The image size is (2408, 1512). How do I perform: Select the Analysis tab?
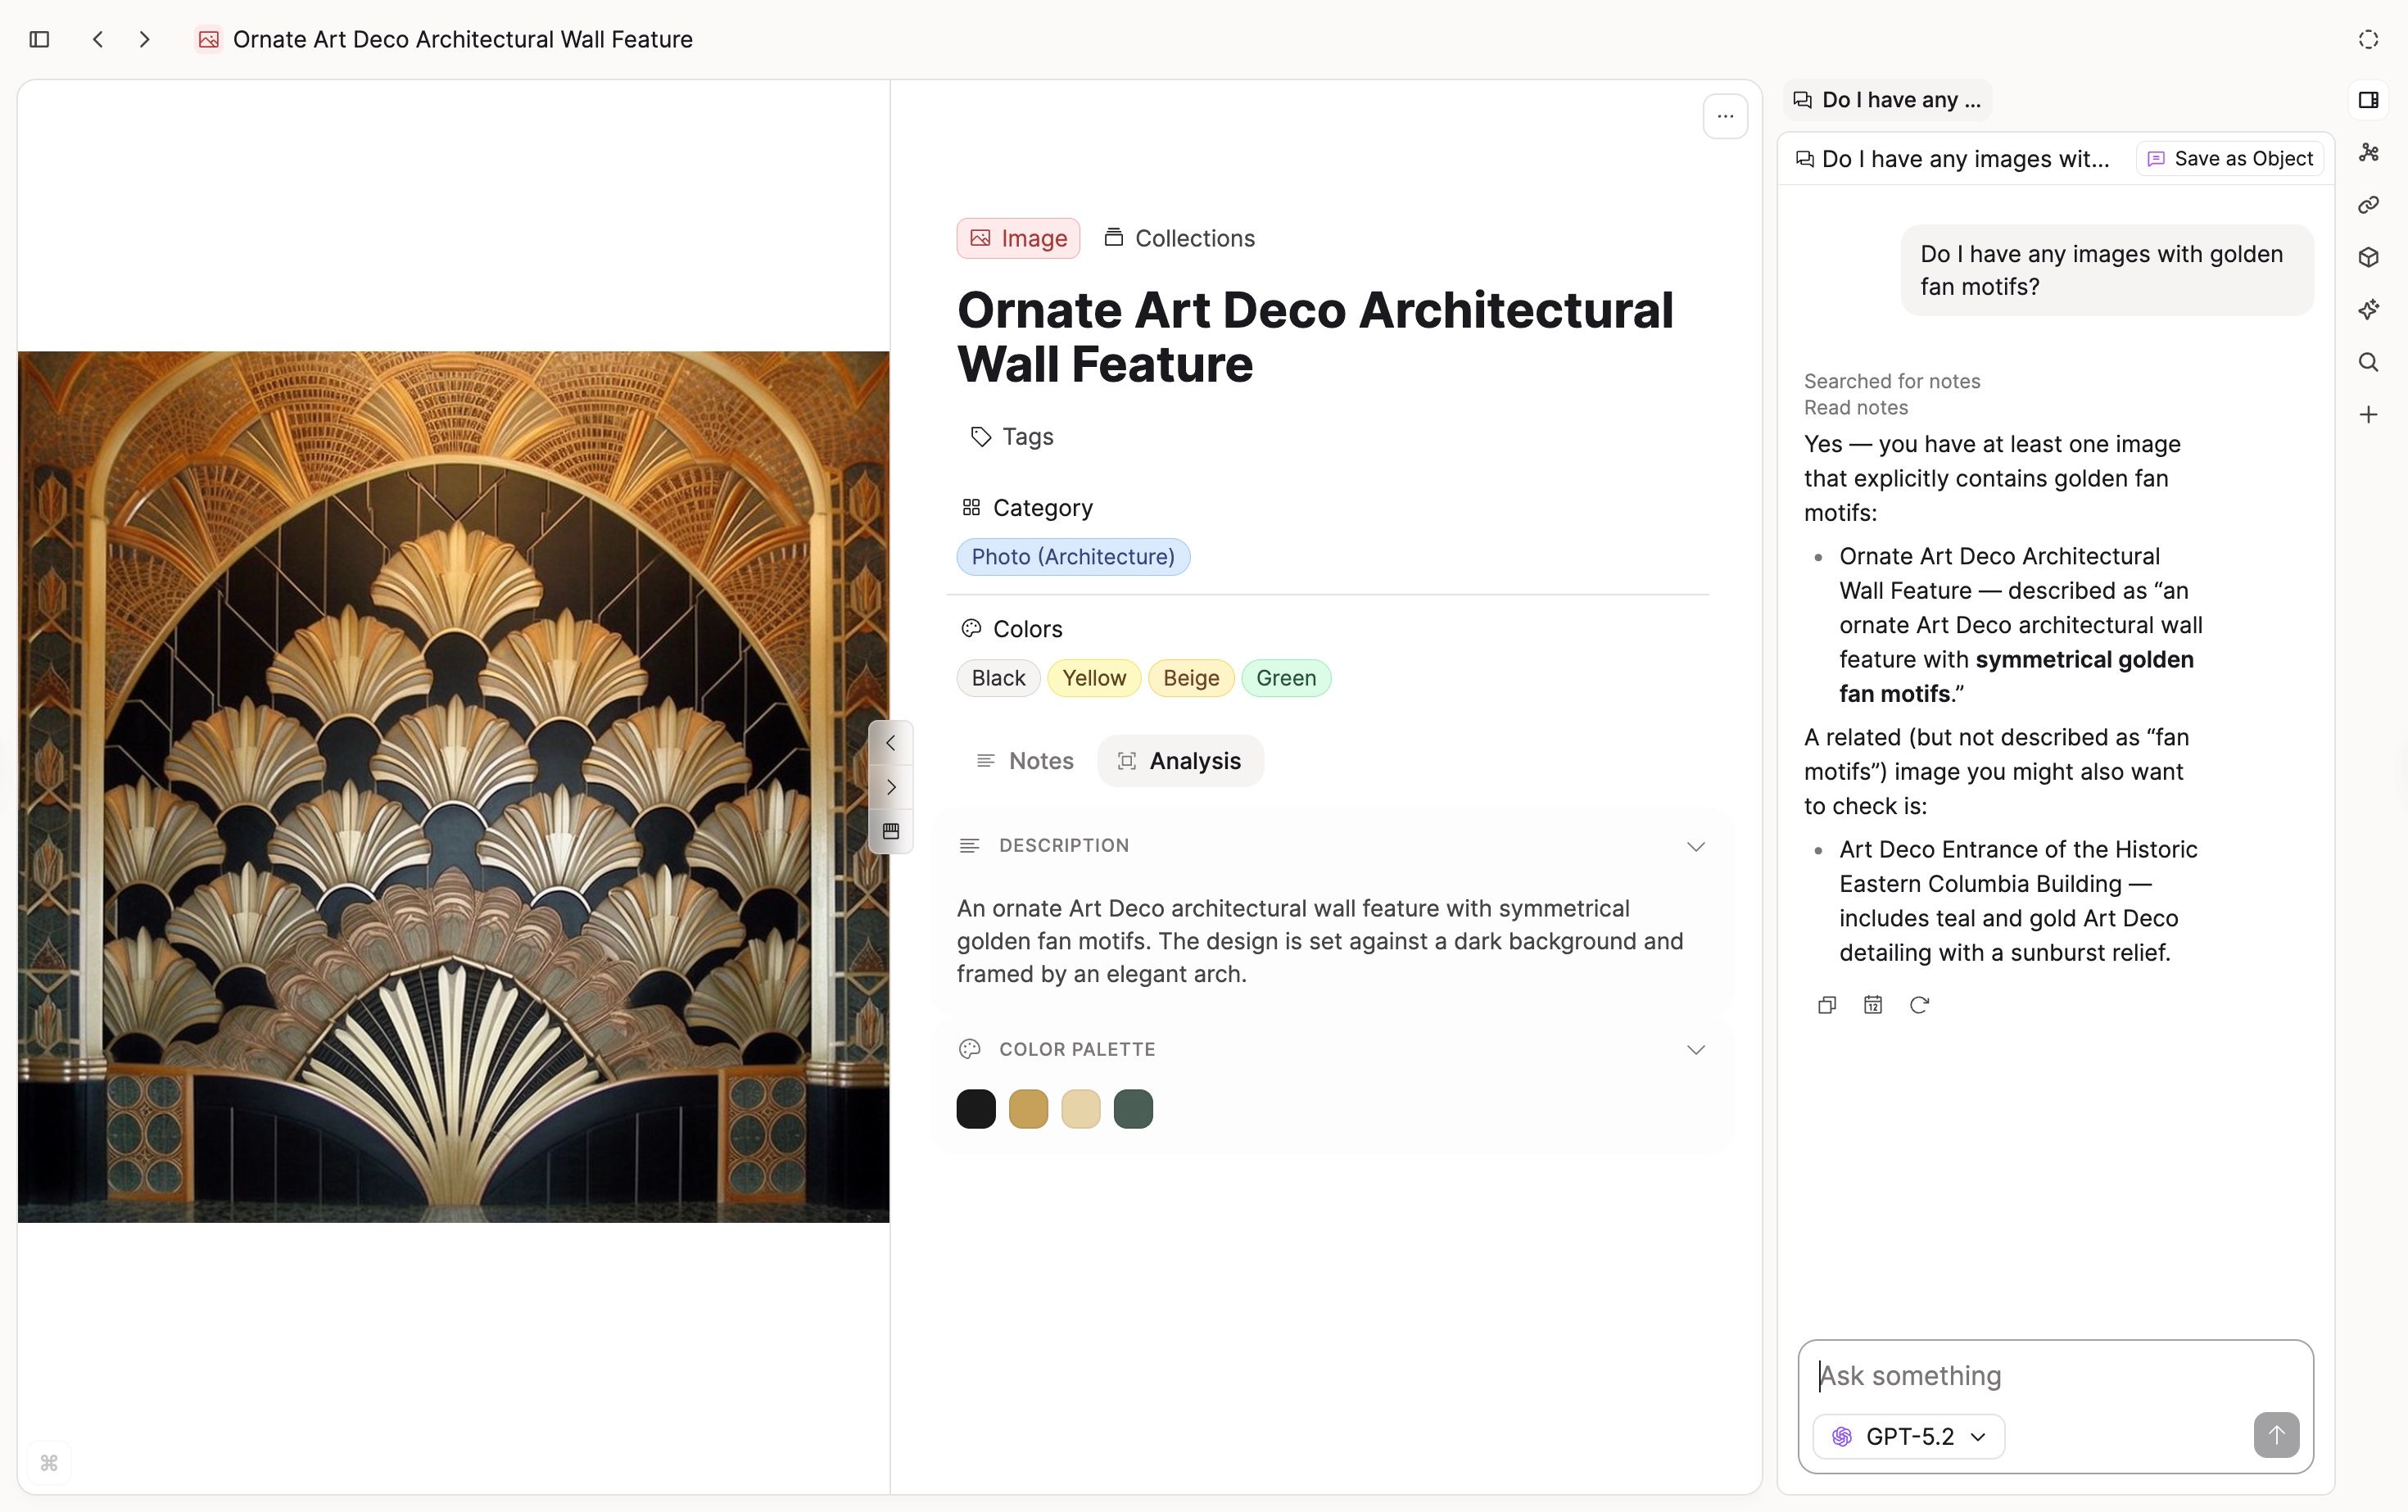tap(1180, 760)
